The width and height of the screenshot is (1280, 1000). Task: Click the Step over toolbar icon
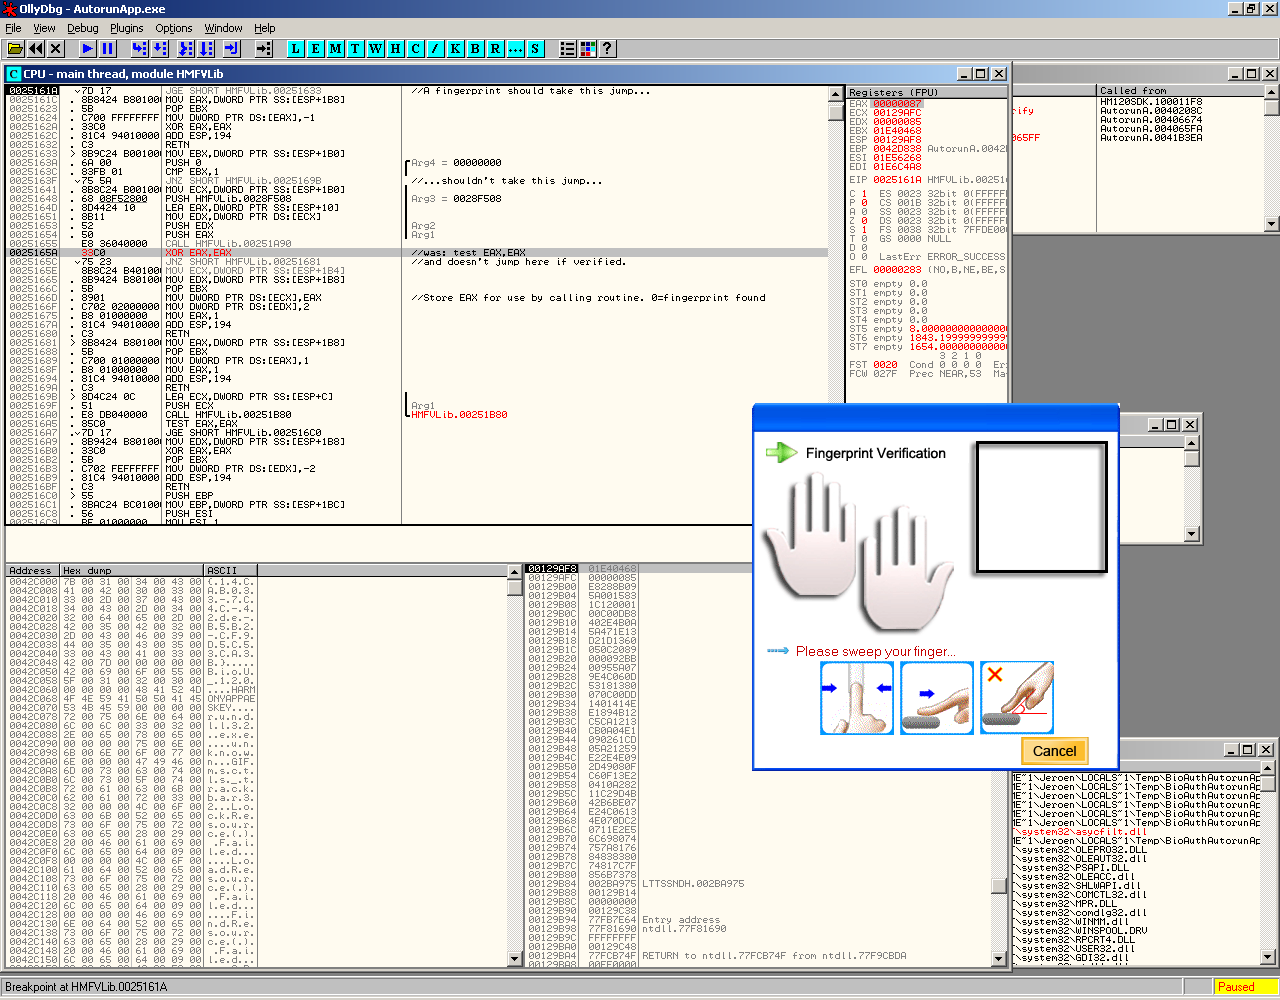click(161, 48)
